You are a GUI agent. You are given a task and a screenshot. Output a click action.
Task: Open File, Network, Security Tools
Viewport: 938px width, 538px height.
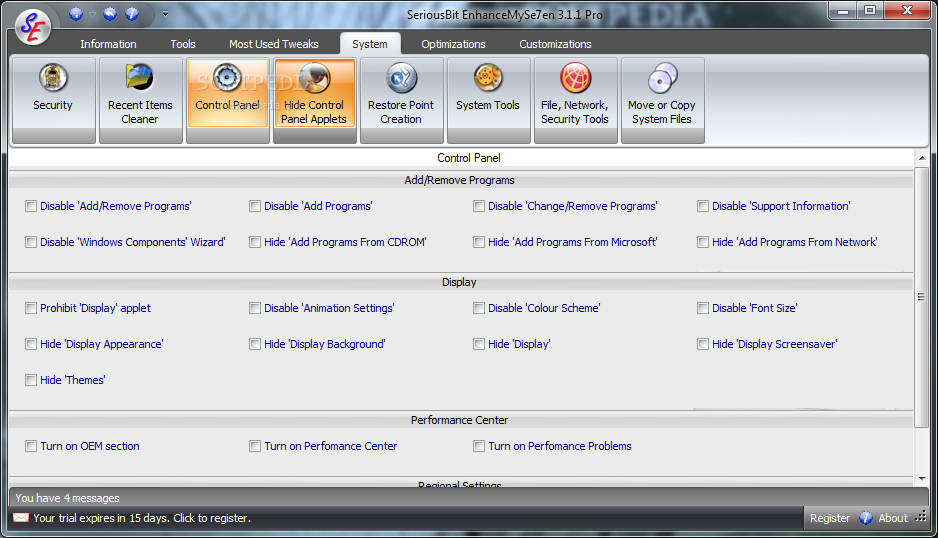[x=575, y=100]
